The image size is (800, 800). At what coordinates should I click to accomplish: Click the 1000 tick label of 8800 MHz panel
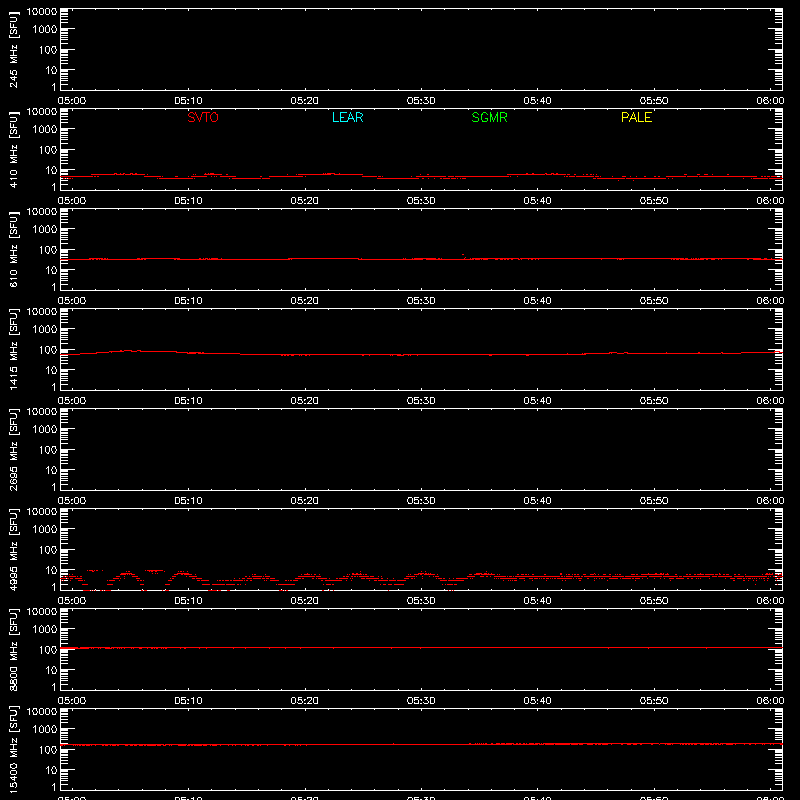click(x=45, y=630)
